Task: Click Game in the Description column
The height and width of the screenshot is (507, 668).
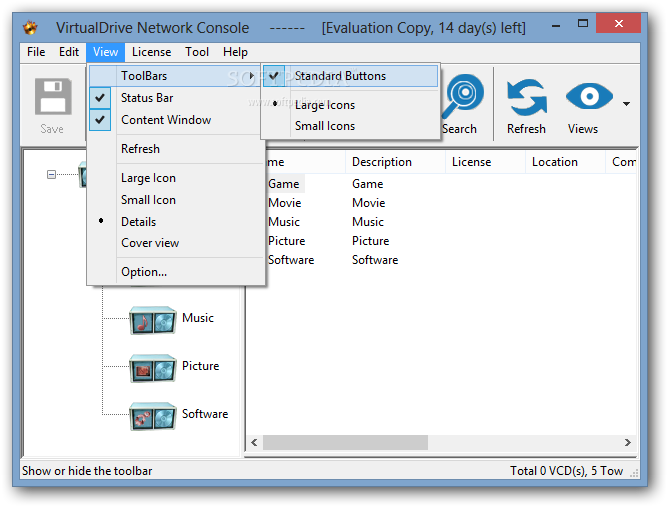Action: coord(368,184)
